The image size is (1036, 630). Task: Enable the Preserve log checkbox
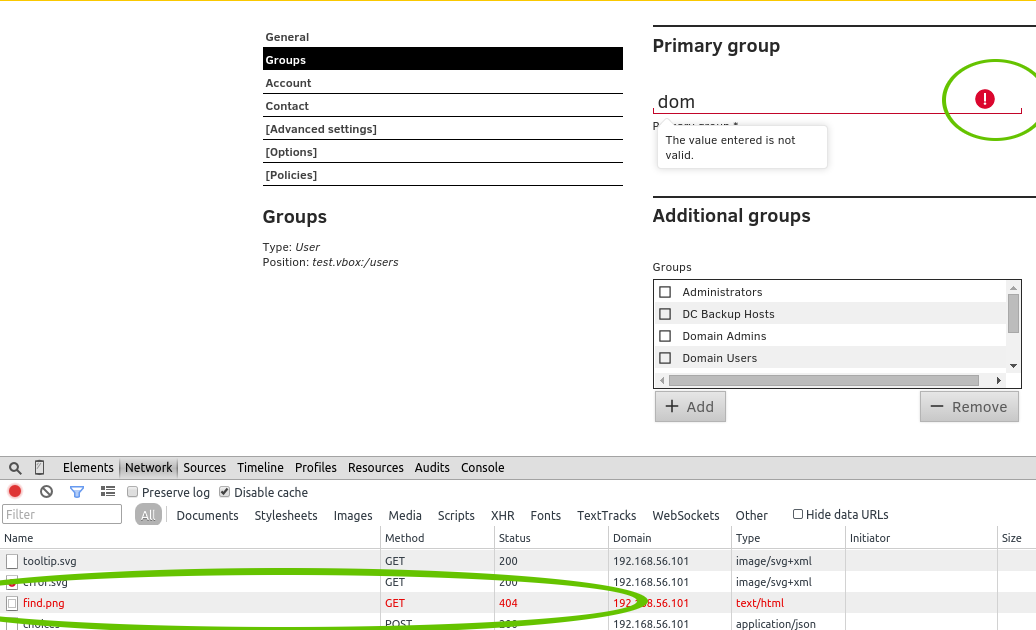tap(133, 492)
